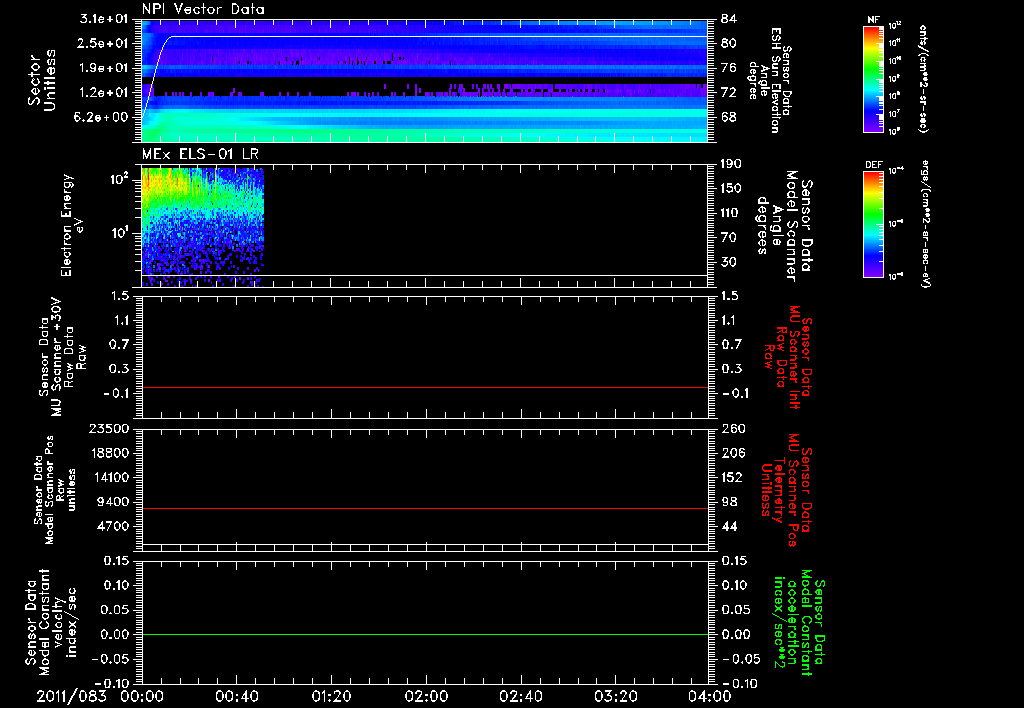This screenshot has height=708, width=1024.
Task: Click the "98" telemetry position tick
Action: 729,502
